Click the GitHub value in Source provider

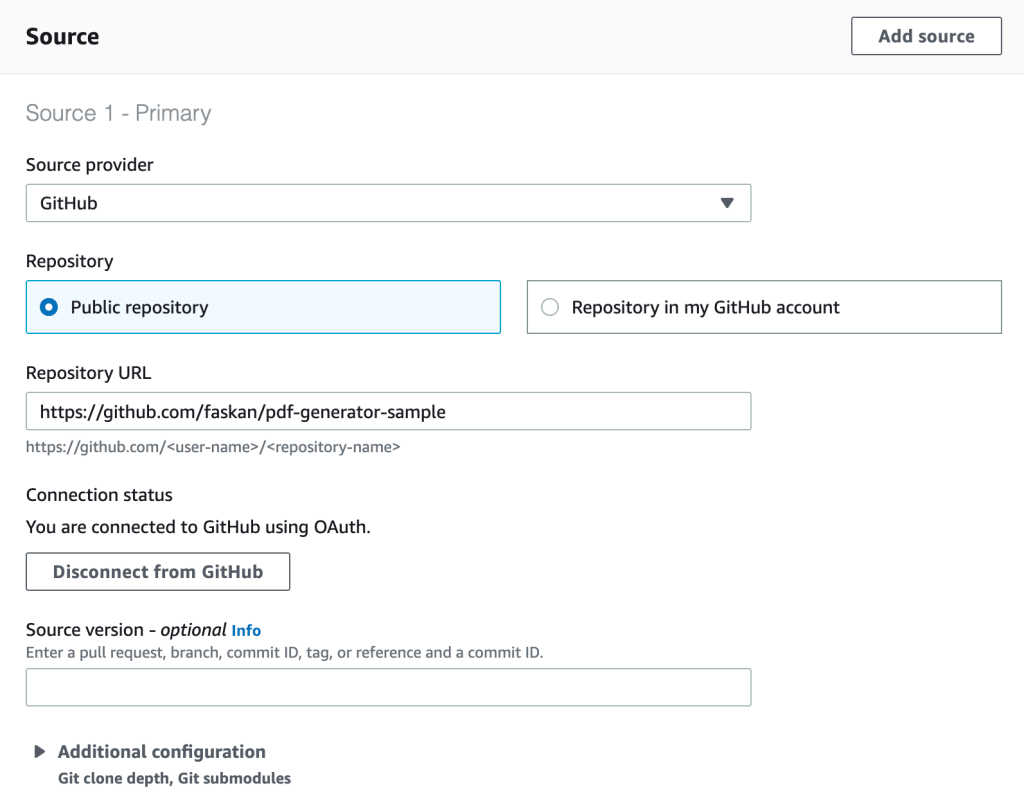click(70, 203)
